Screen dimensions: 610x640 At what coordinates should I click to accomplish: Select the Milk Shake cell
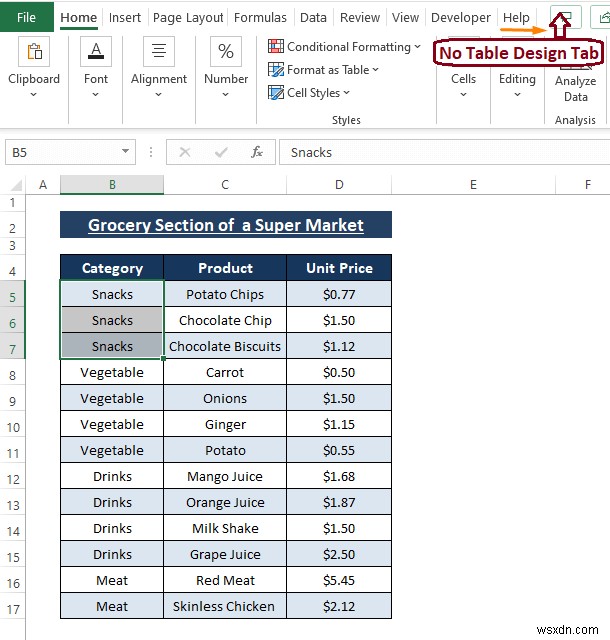tap(225, 528)
